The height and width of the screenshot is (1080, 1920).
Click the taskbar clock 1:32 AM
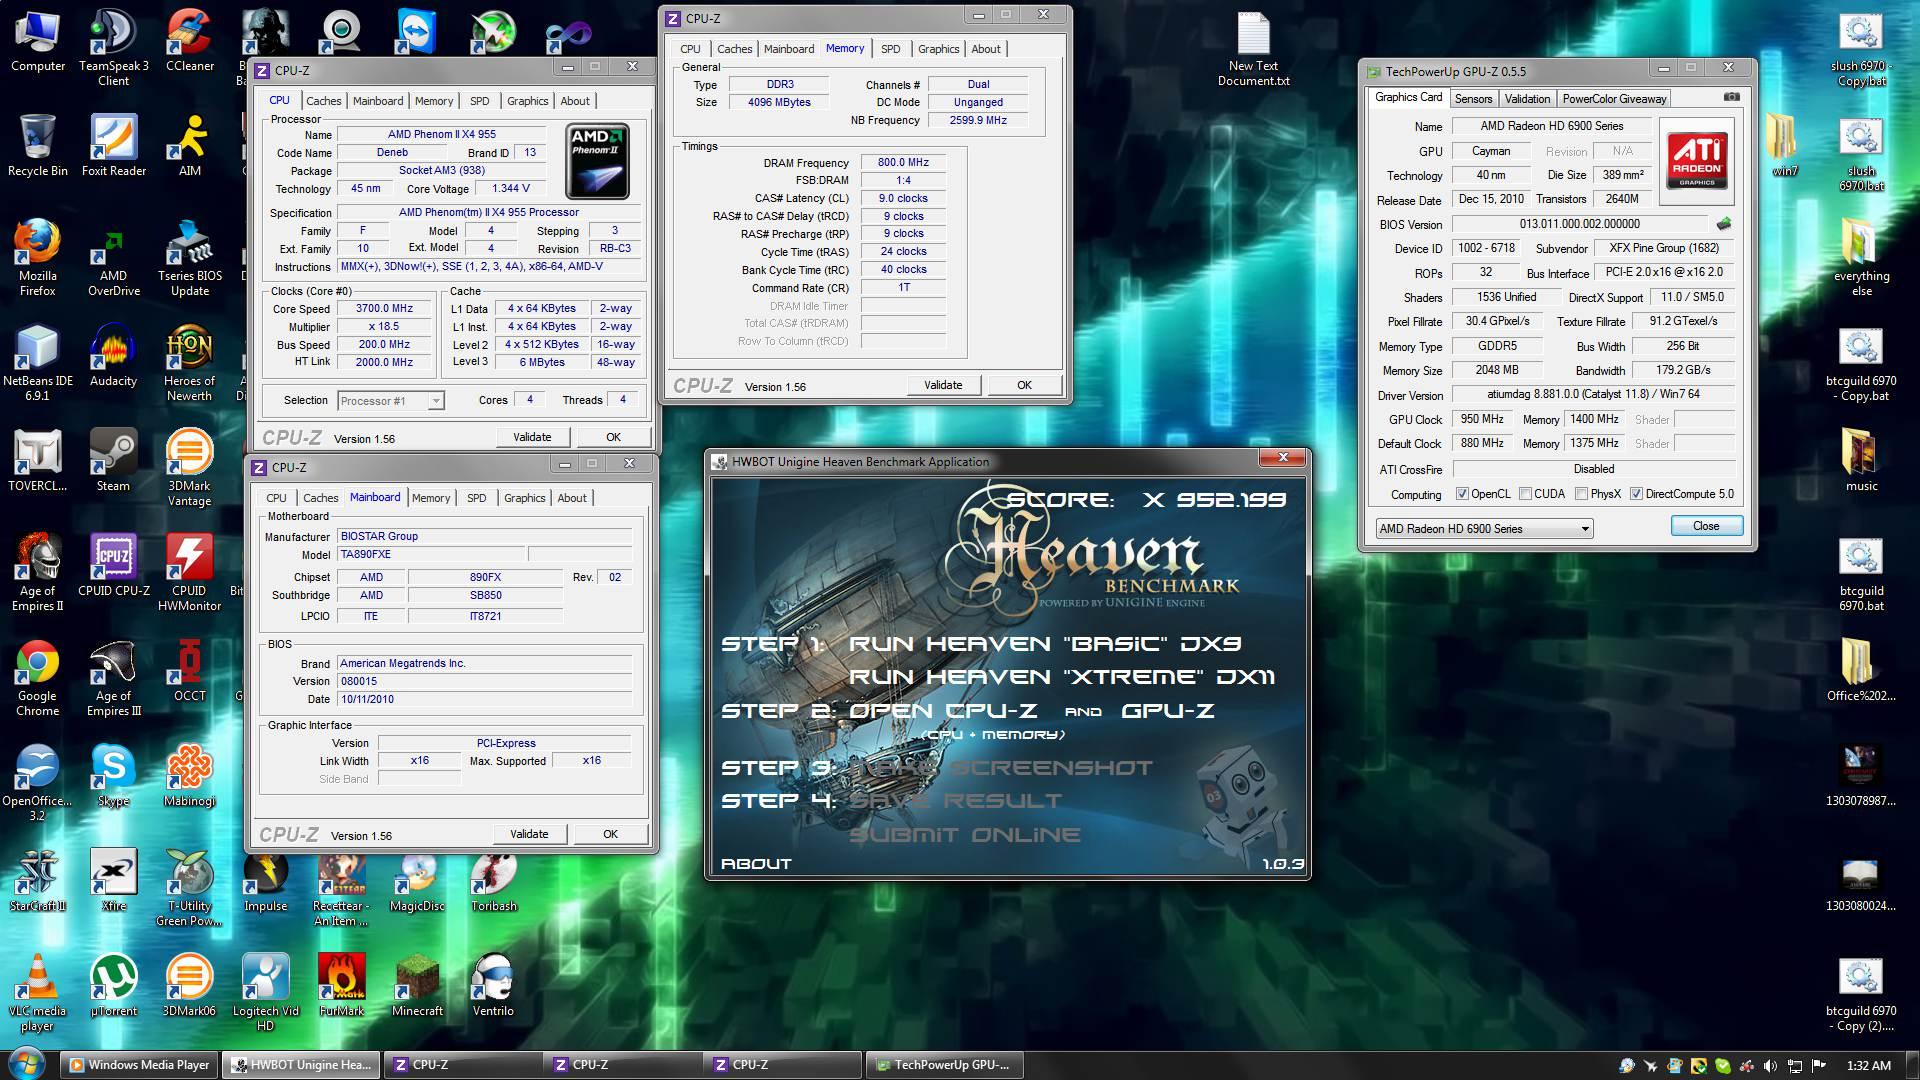(1869, 1065)
